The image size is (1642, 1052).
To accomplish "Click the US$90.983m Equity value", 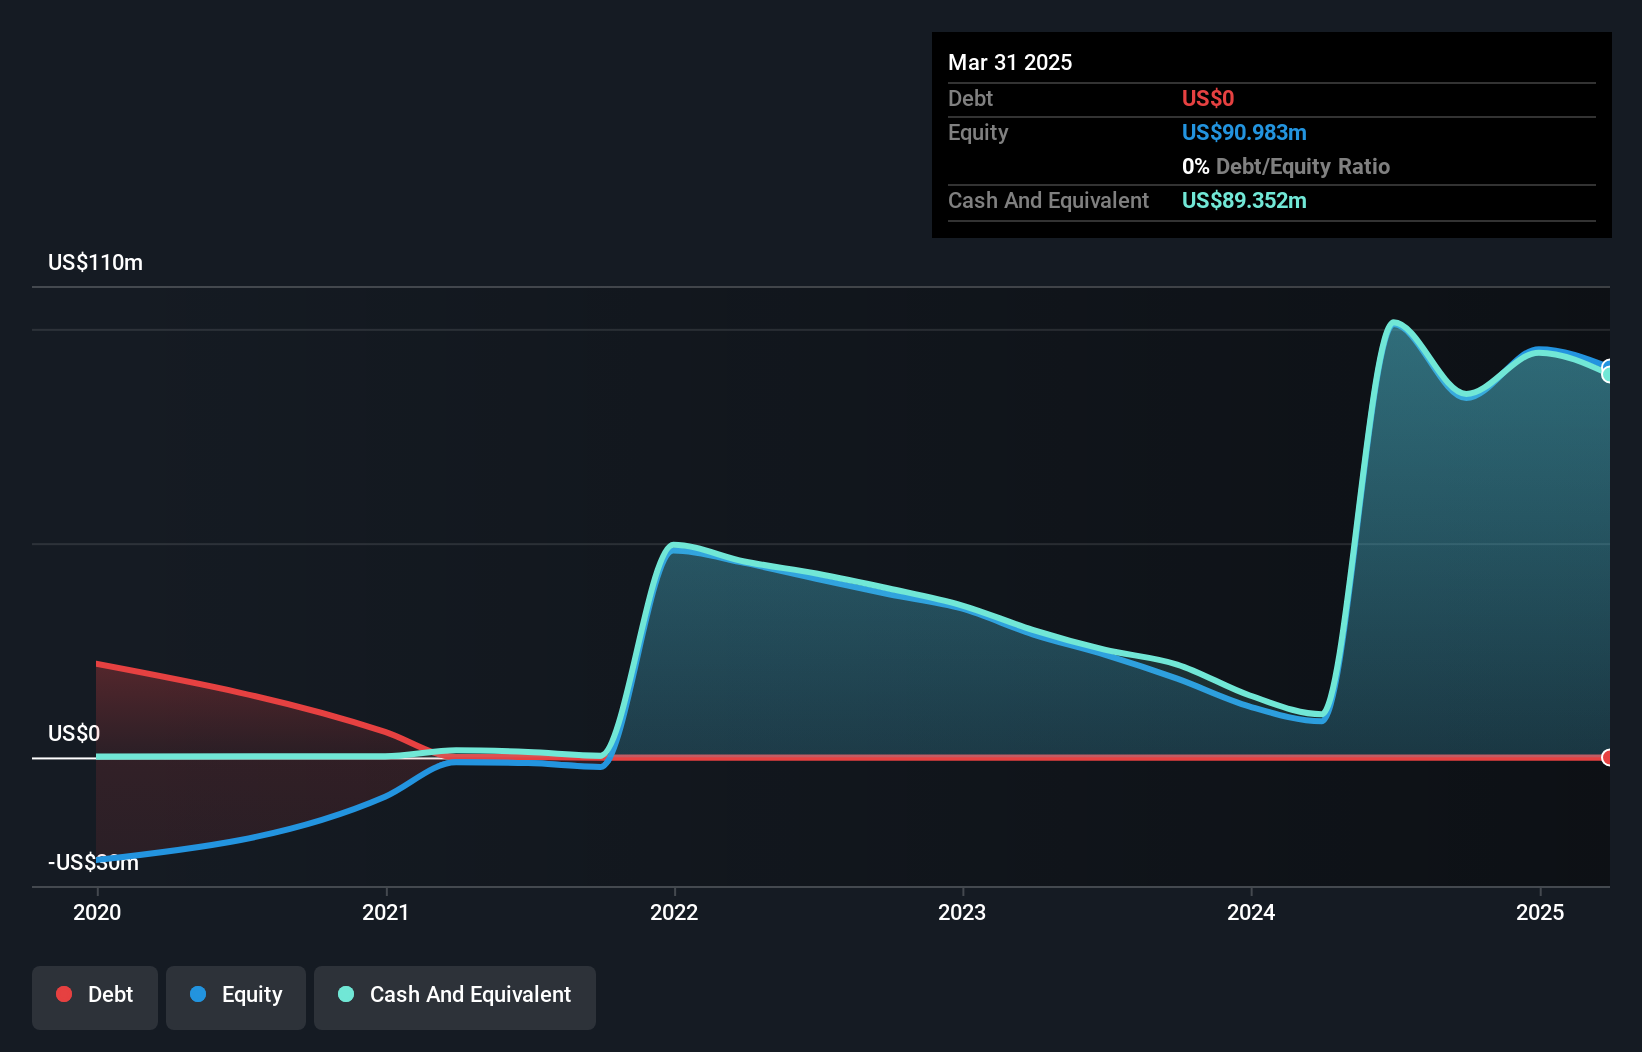I will click(x=1244, y=132).
